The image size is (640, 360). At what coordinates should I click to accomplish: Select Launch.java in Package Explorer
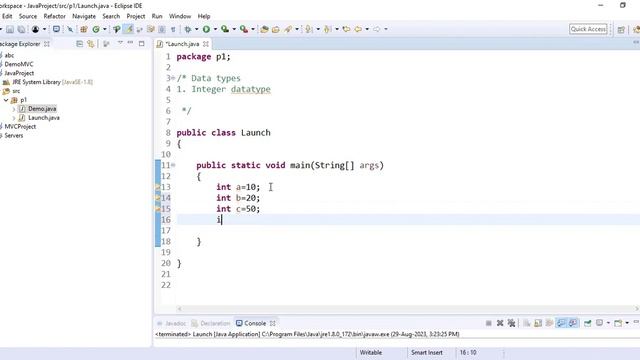tap(44, 118)
